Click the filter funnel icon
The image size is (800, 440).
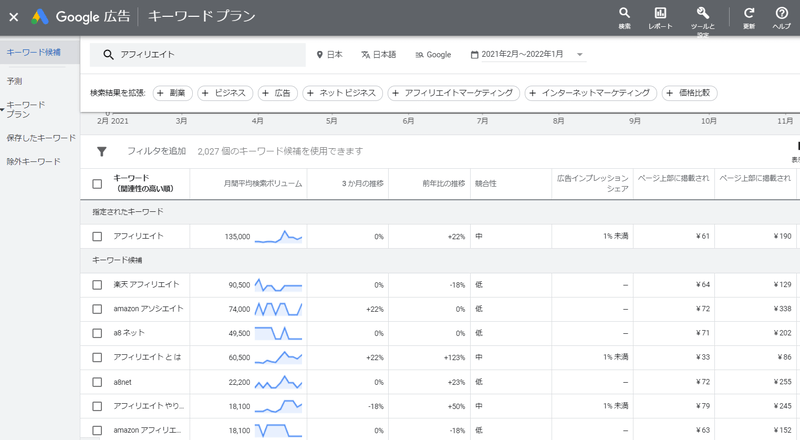click(102, 152)
